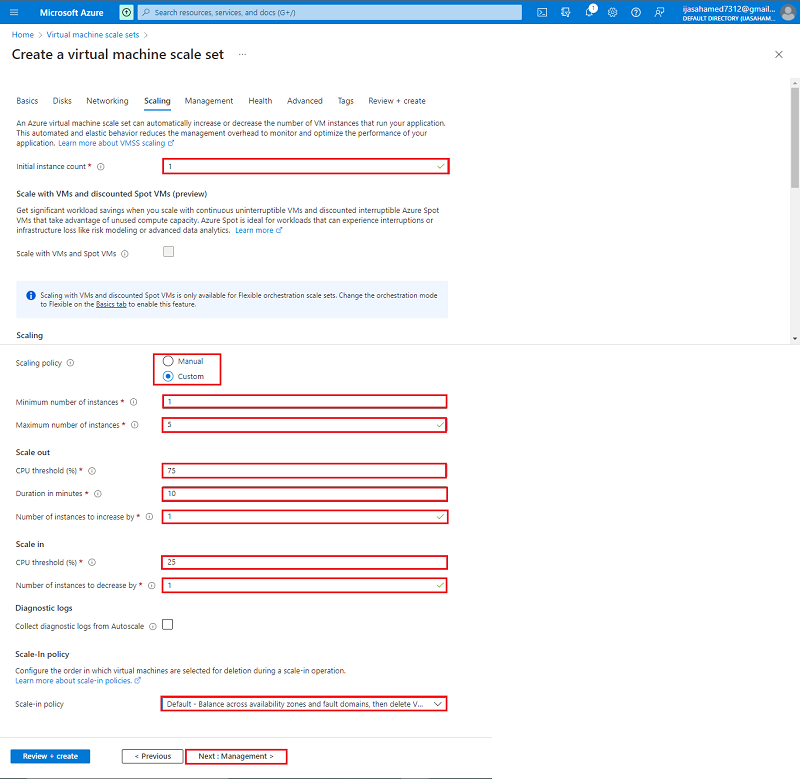Viewport: 800px width, 781px height.
Task: Open the Copilot icon beside Microsoft Azure
Action: pos(126,12)
